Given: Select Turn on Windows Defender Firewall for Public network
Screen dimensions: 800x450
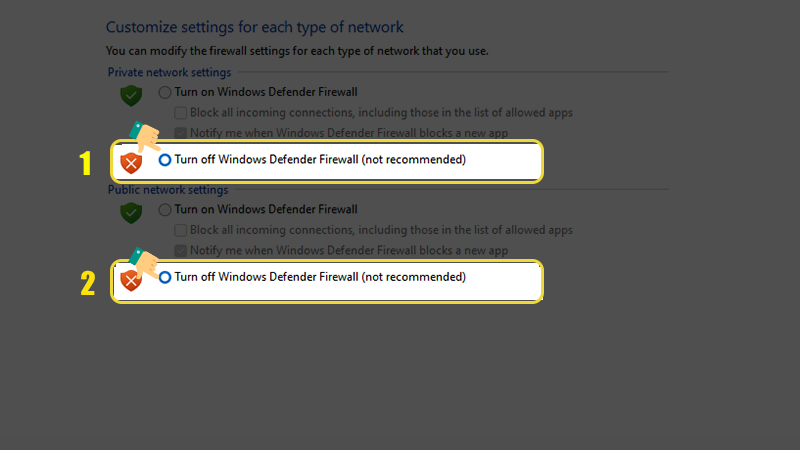Looking at the screenshot, I should [x=165, y=210].
